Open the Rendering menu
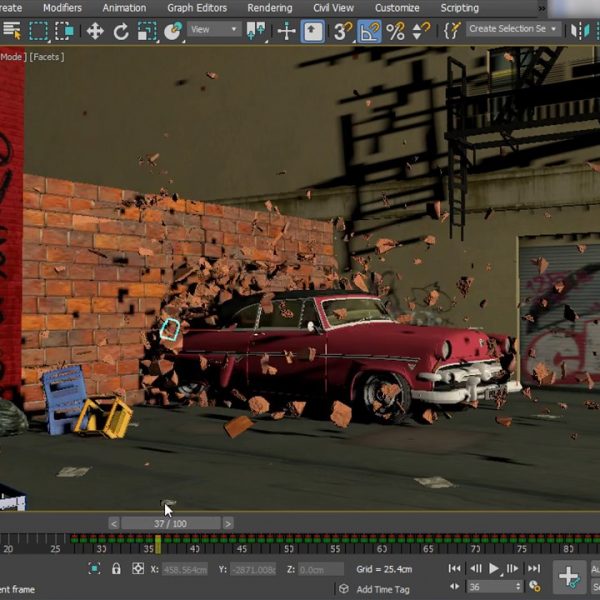This screenshot has height=600, width=600. [270, 8]
